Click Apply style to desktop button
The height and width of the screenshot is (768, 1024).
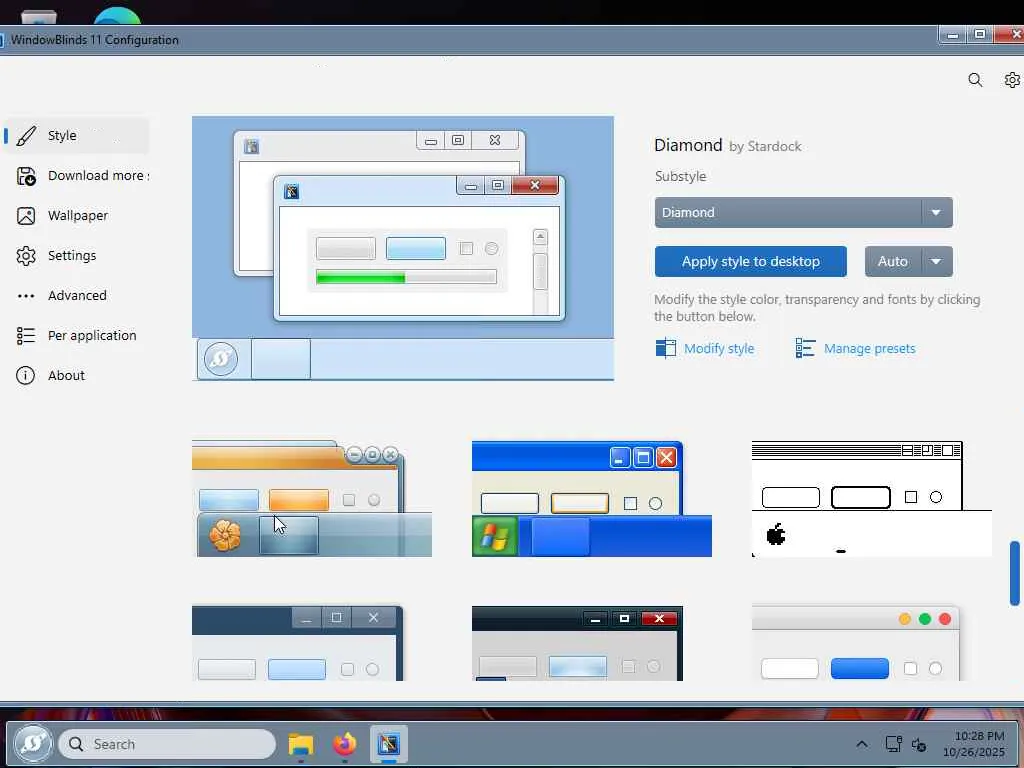[x=750, y=261]
